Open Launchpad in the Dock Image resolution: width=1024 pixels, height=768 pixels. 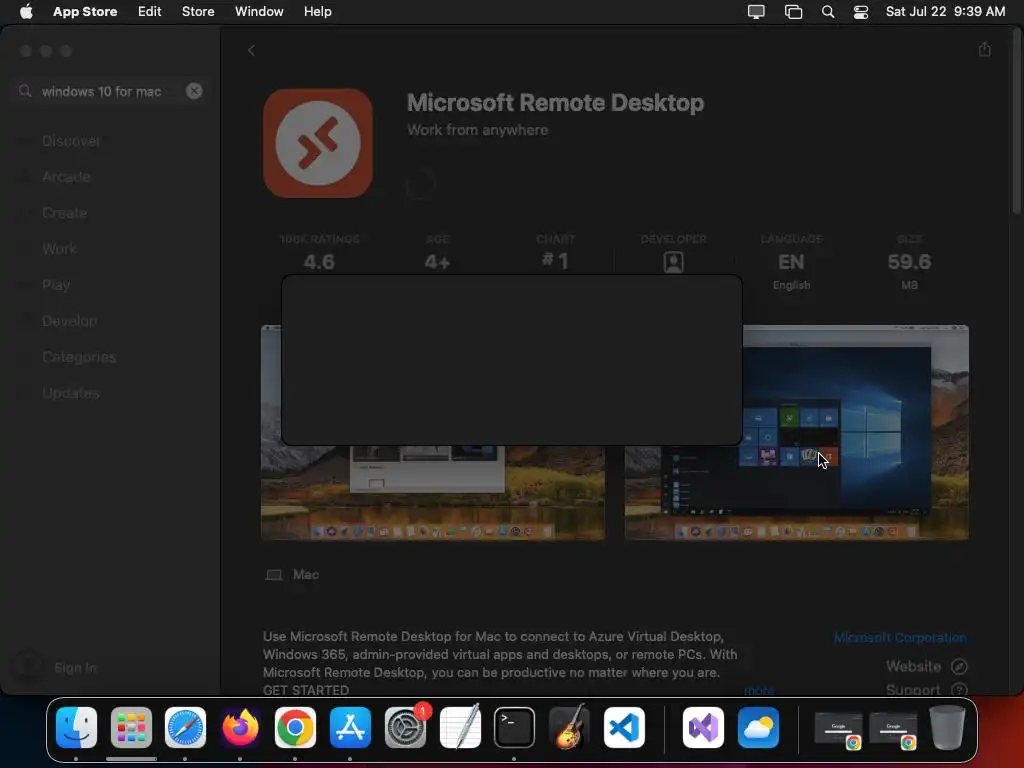[x=131, y=727]
